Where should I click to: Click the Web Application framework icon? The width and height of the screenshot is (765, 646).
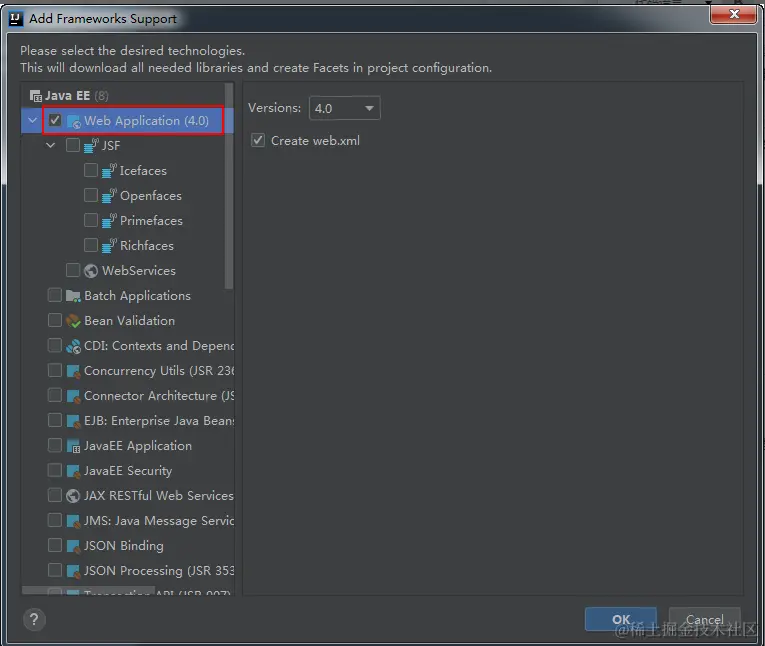(x=73, y=121)
